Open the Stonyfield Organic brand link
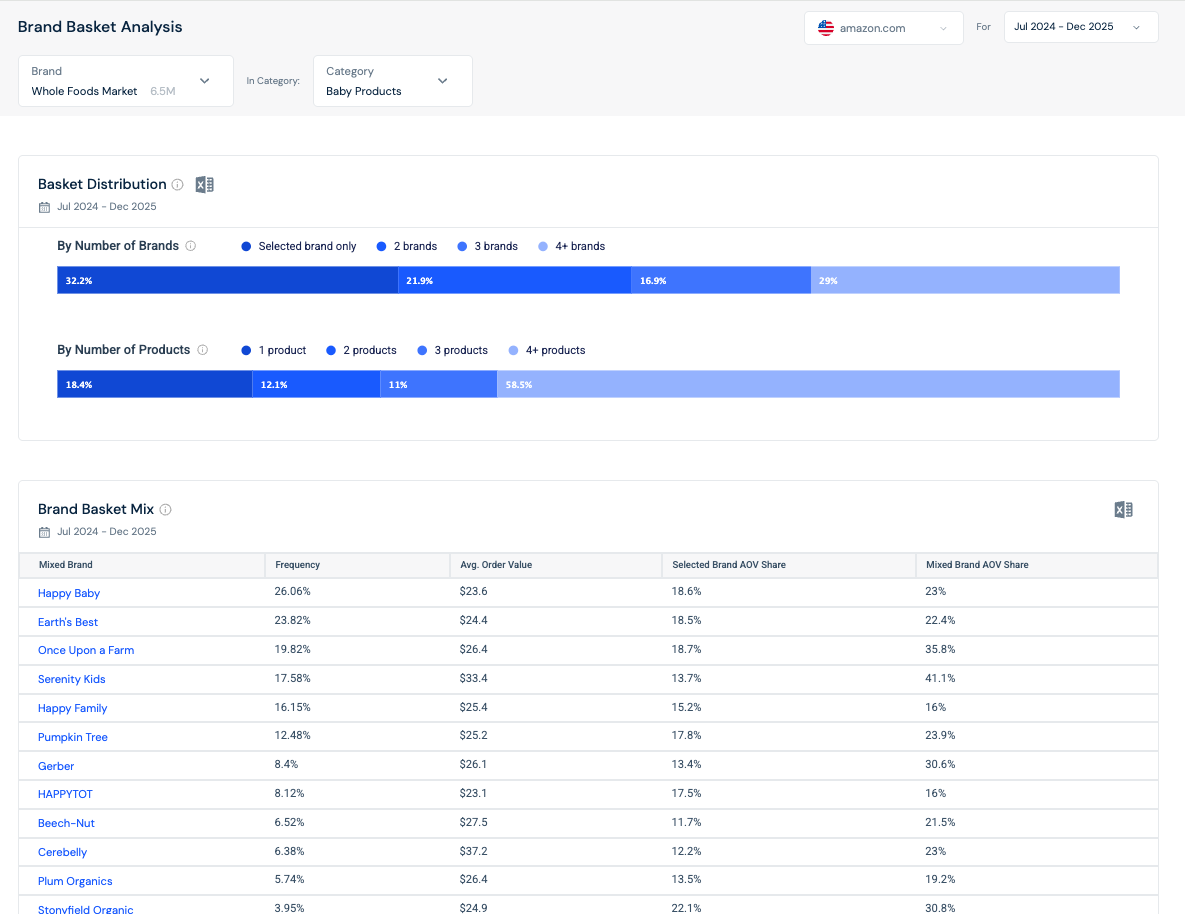This screenshot has height=914, width=1185. [x=85, y=909]
